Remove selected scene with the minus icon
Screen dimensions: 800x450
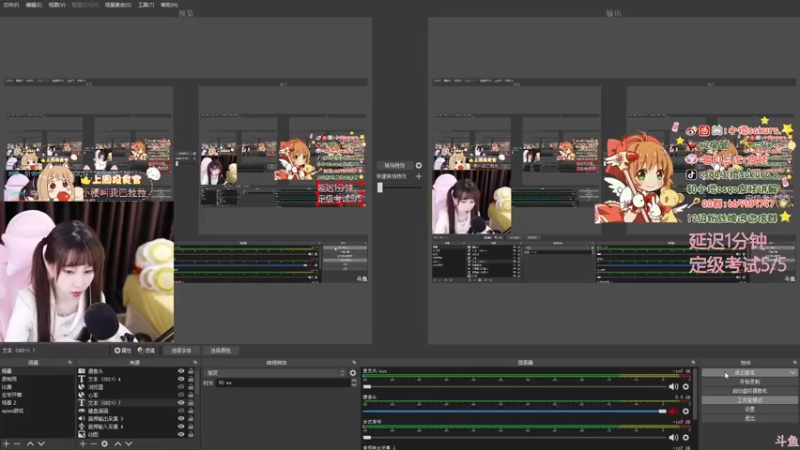17,444
